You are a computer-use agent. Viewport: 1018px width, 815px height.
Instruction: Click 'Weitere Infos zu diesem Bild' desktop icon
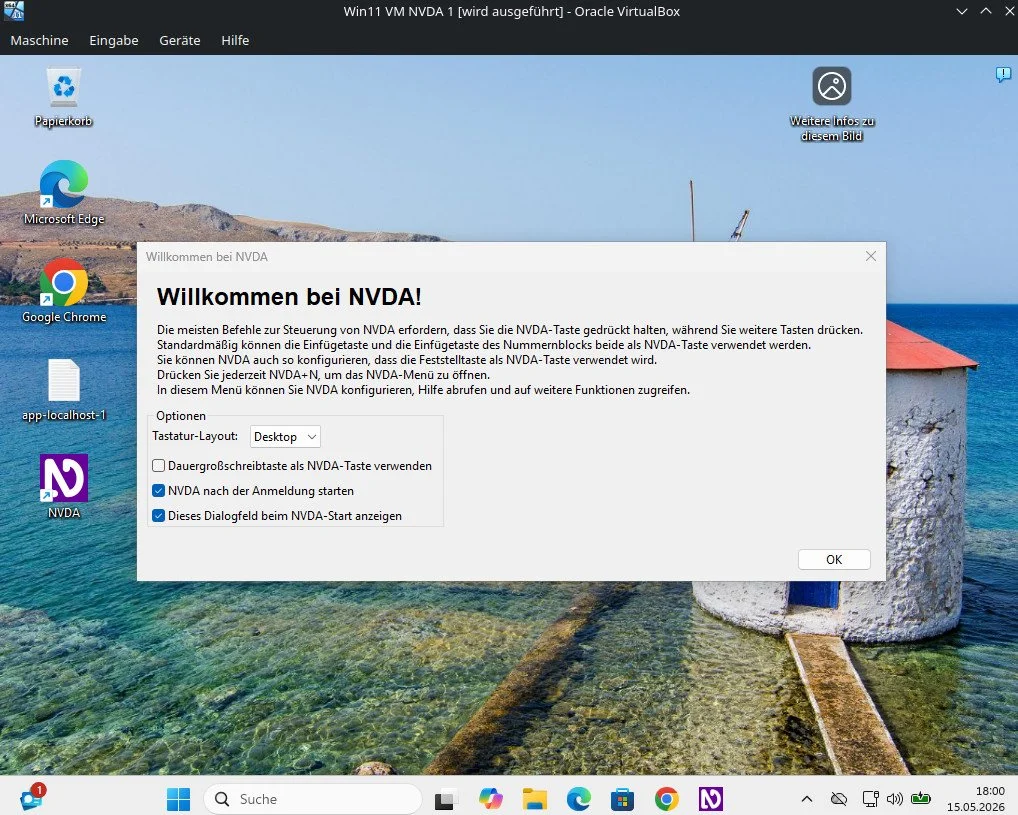(x=832, y=104)
